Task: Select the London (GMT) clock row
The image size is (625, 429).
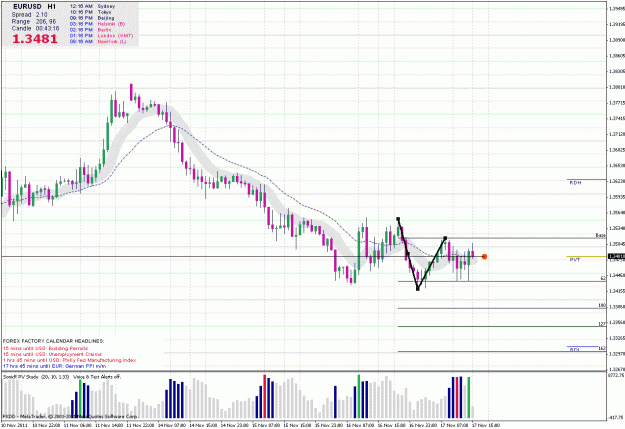Action: coord(101,35)
